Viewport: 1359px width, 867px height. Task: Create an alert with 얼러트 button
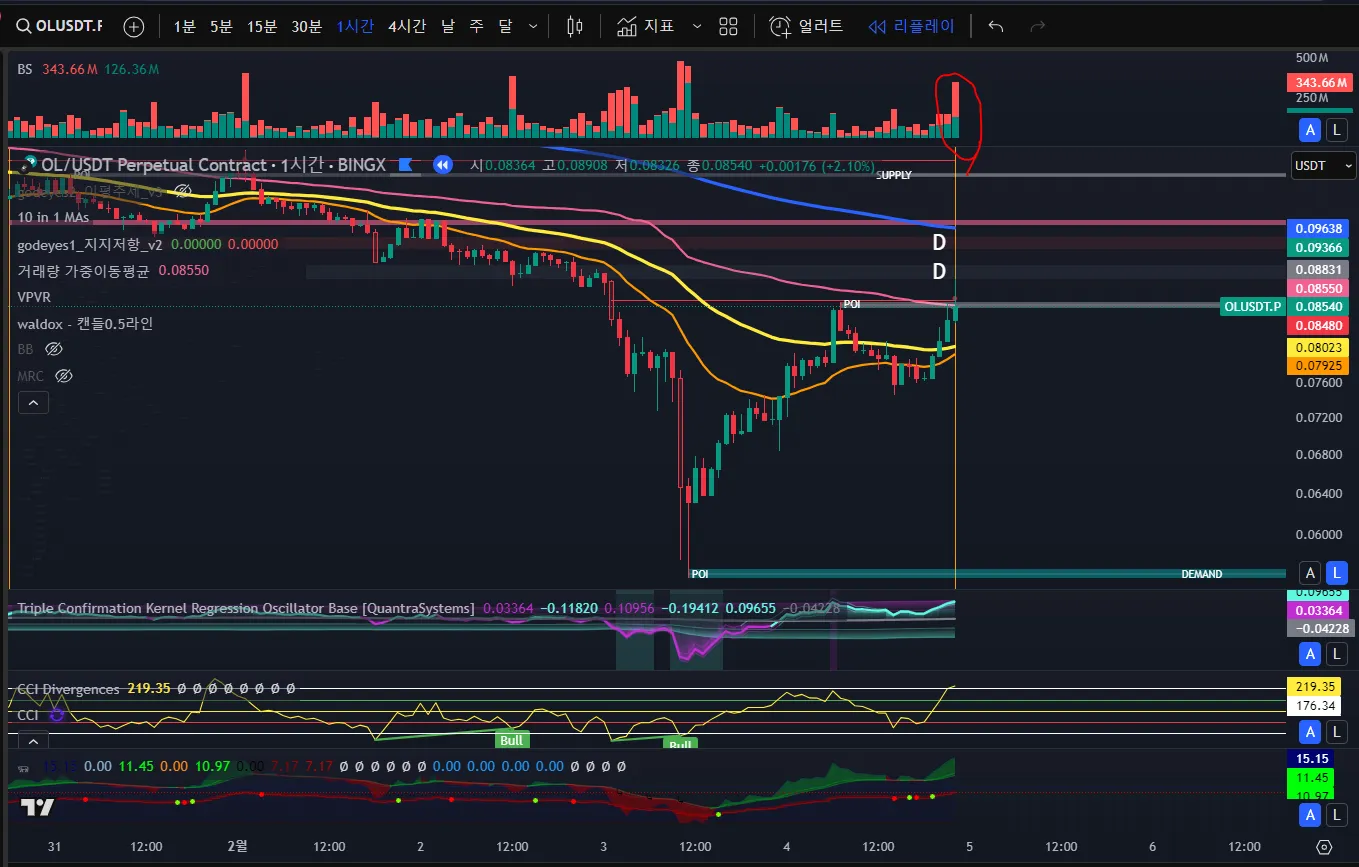click(x=806, y=26)
